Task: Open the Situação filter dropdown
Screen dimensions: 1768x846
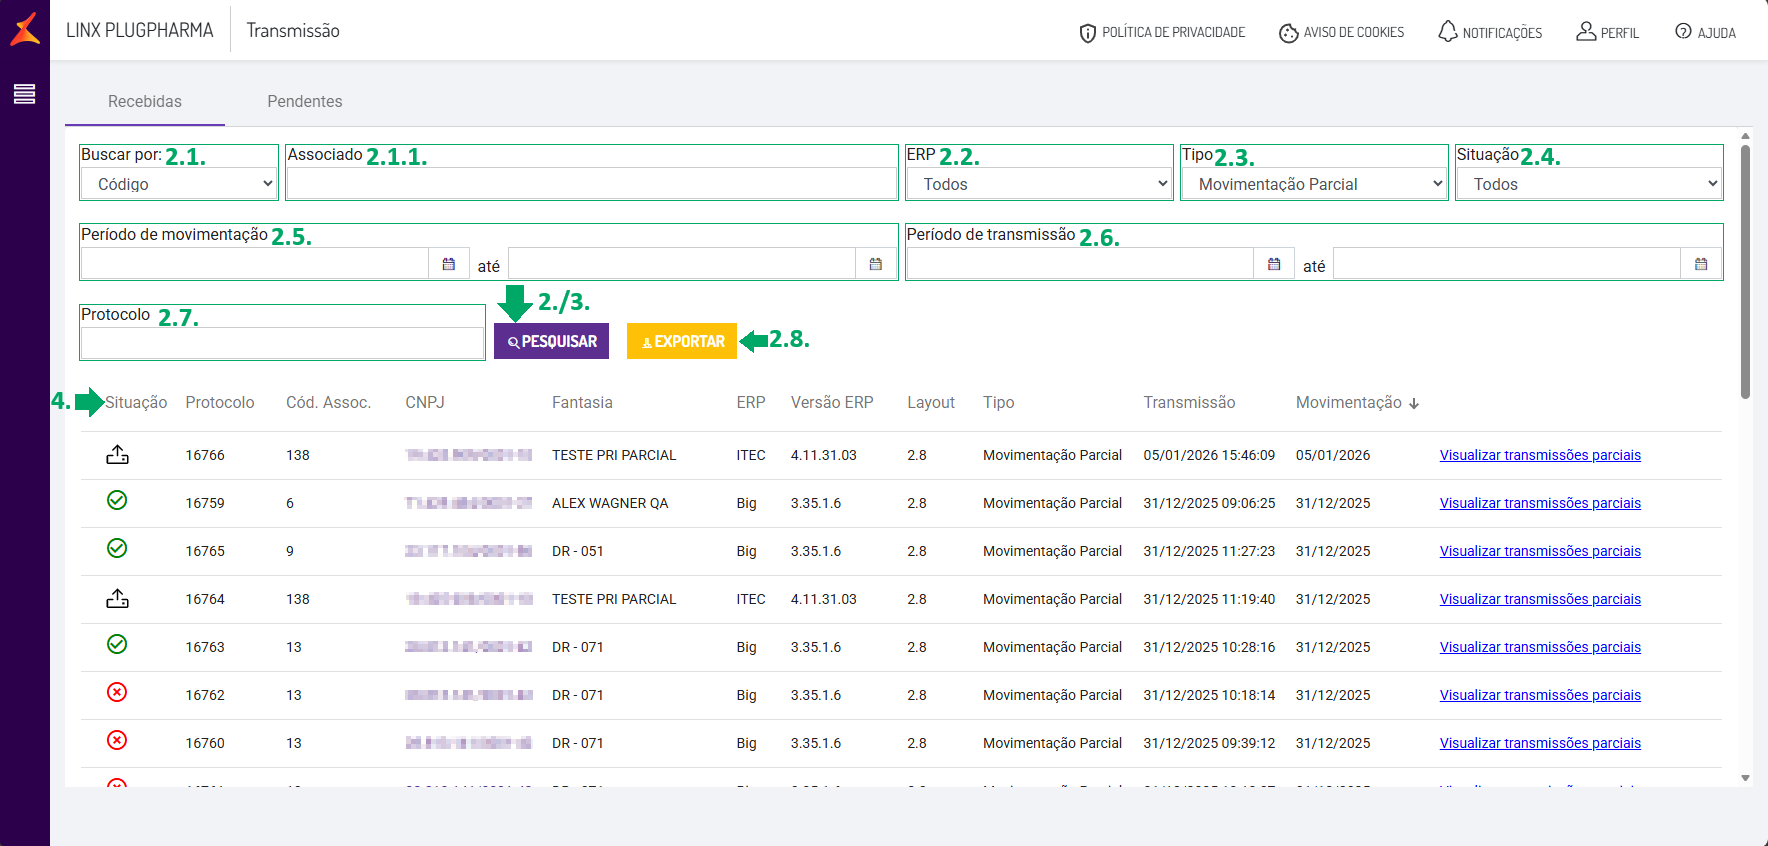Action: pyautogui.click(x=1589, y=184)
